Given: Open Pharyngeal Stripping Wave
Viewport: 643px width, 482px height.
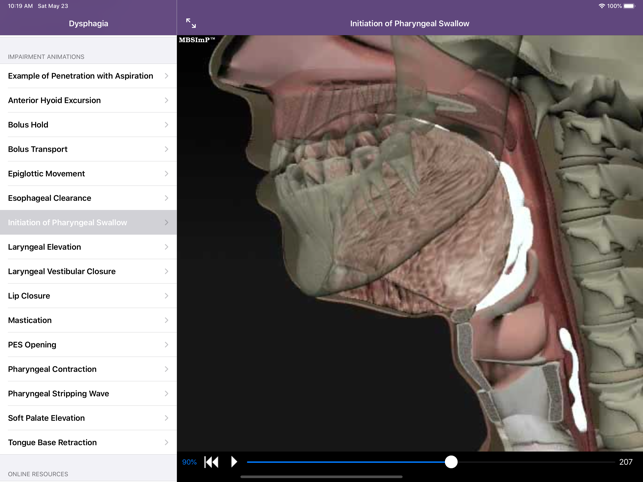Looking at the screenshot, I should point(58,394).
